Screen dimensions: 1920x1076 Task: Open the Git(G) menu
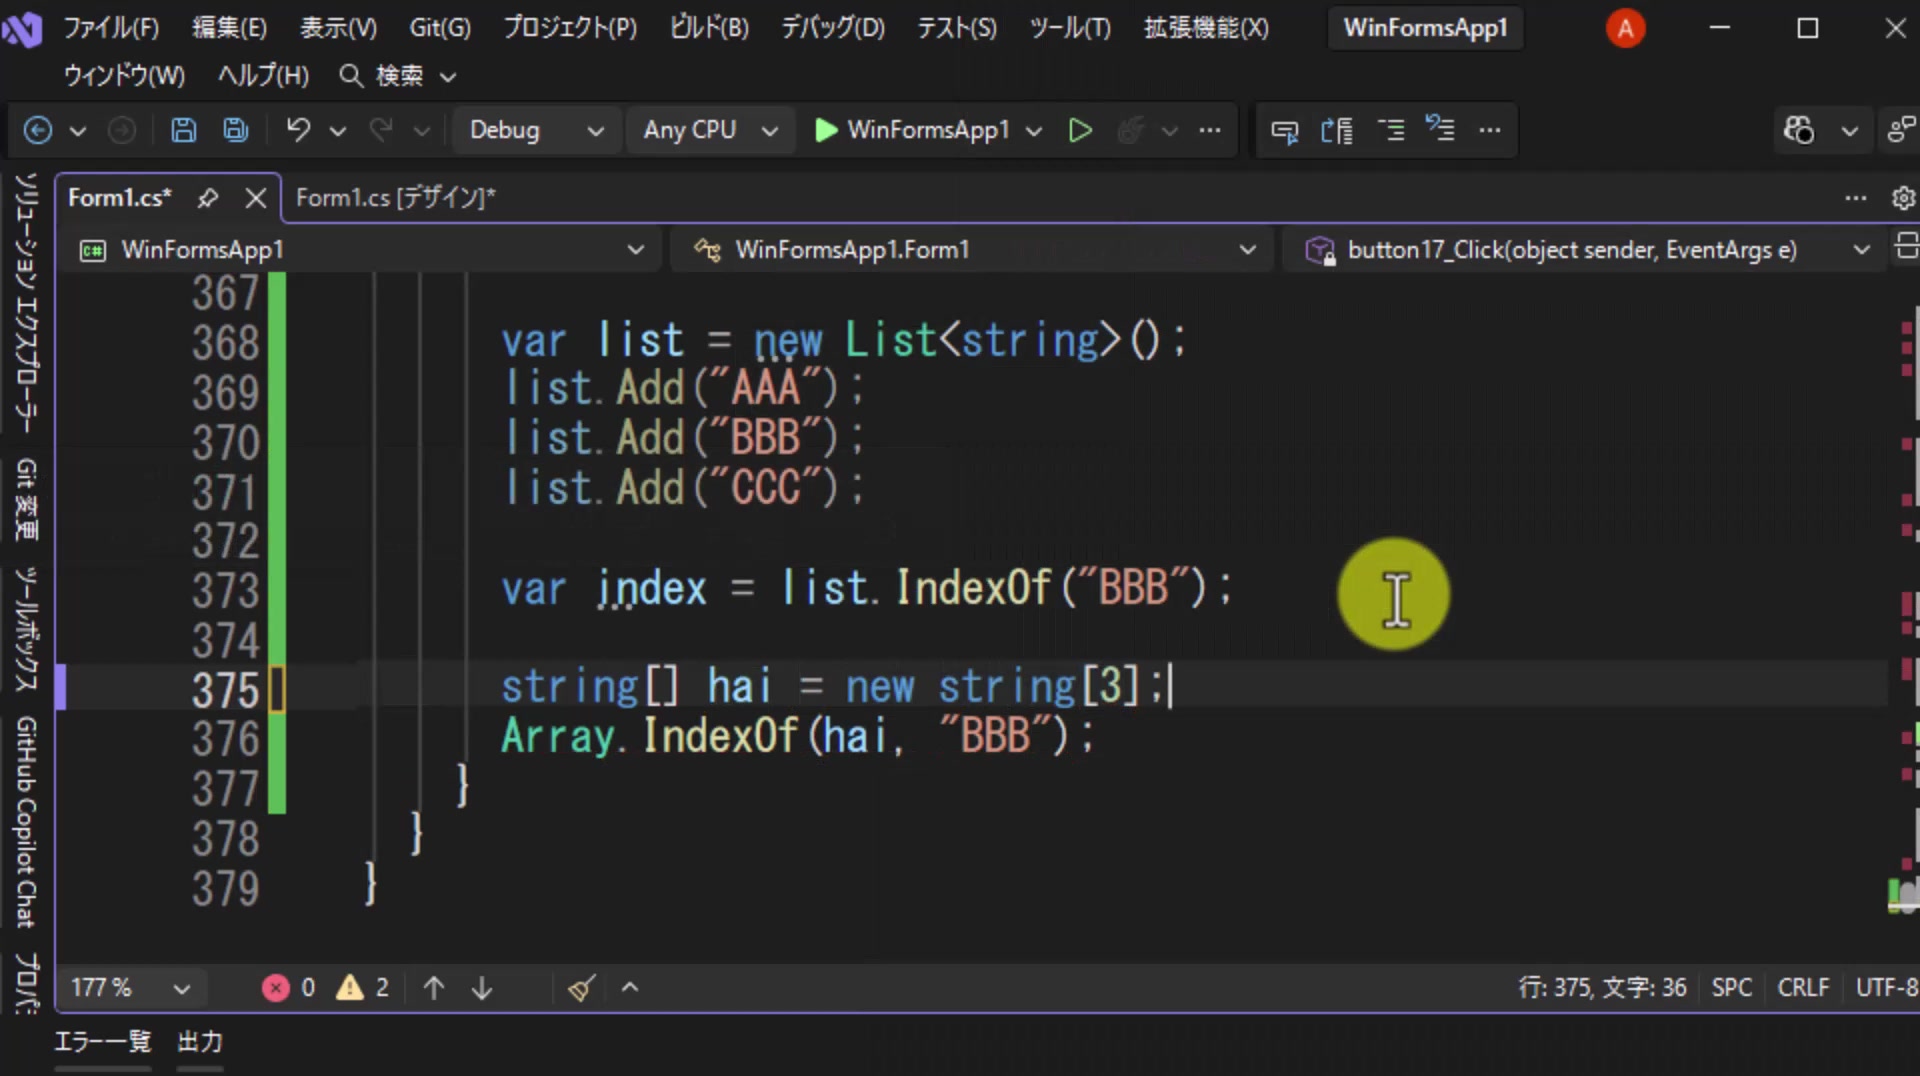(440, 28)
